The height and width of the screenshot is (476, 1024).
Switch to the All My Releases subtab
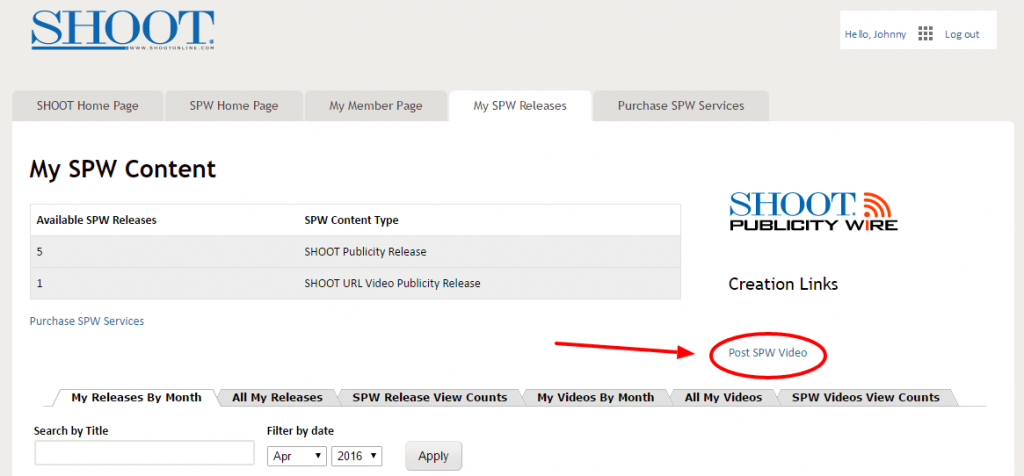278,397
